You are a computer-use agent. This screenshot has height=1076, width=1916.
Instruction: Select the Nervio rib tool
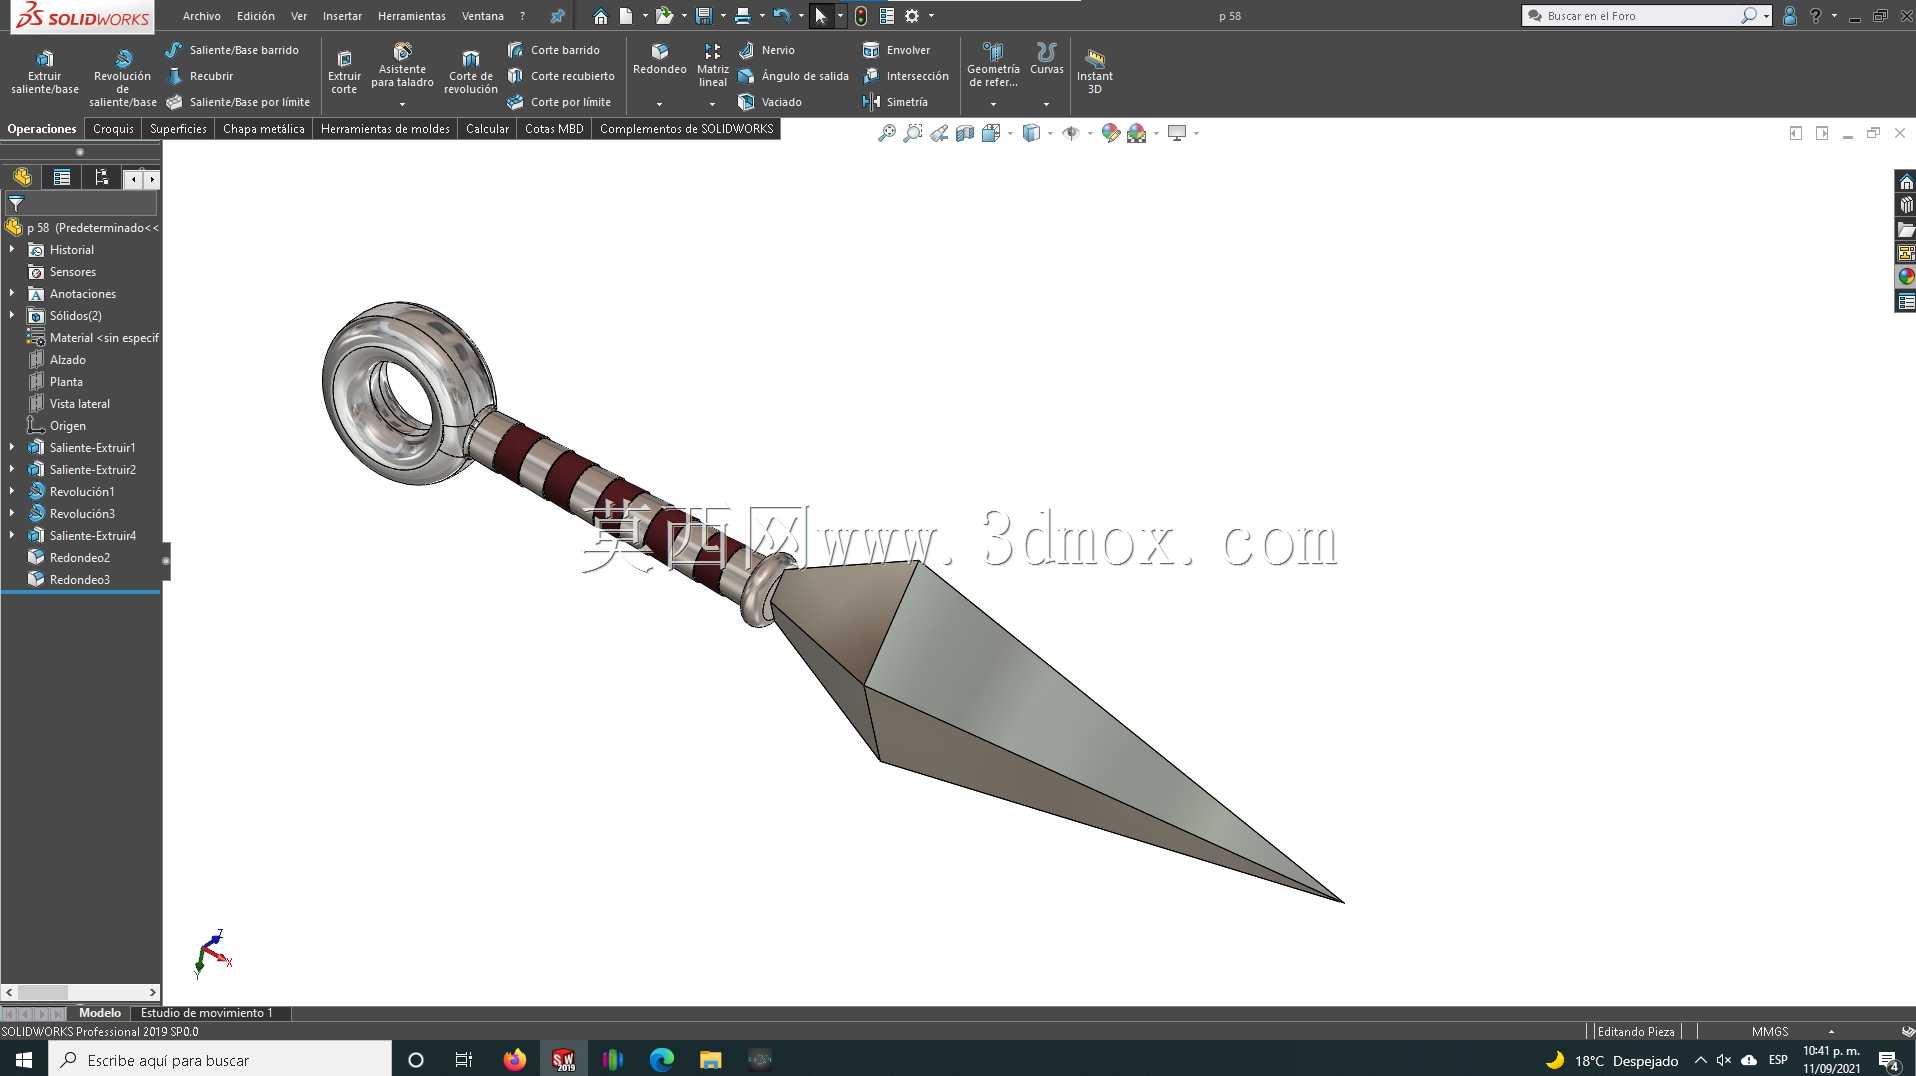point(766,50)
